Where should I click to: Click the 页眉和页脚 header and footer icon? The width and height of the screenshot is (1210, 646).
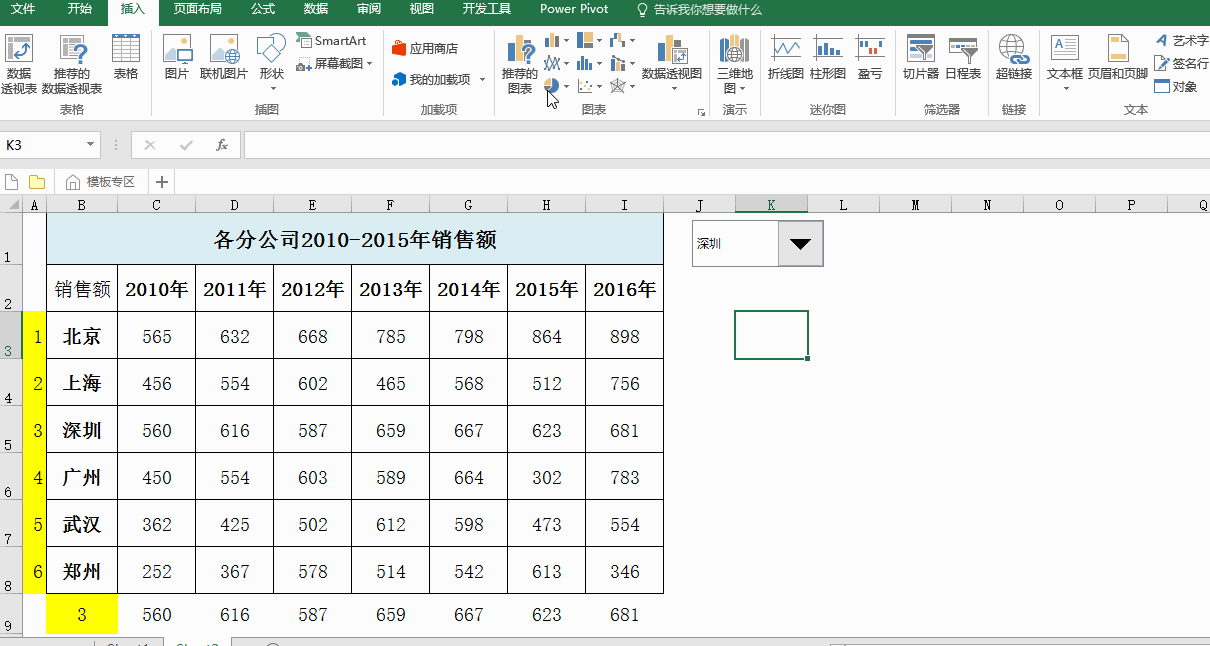click(x=1117, y=57)
